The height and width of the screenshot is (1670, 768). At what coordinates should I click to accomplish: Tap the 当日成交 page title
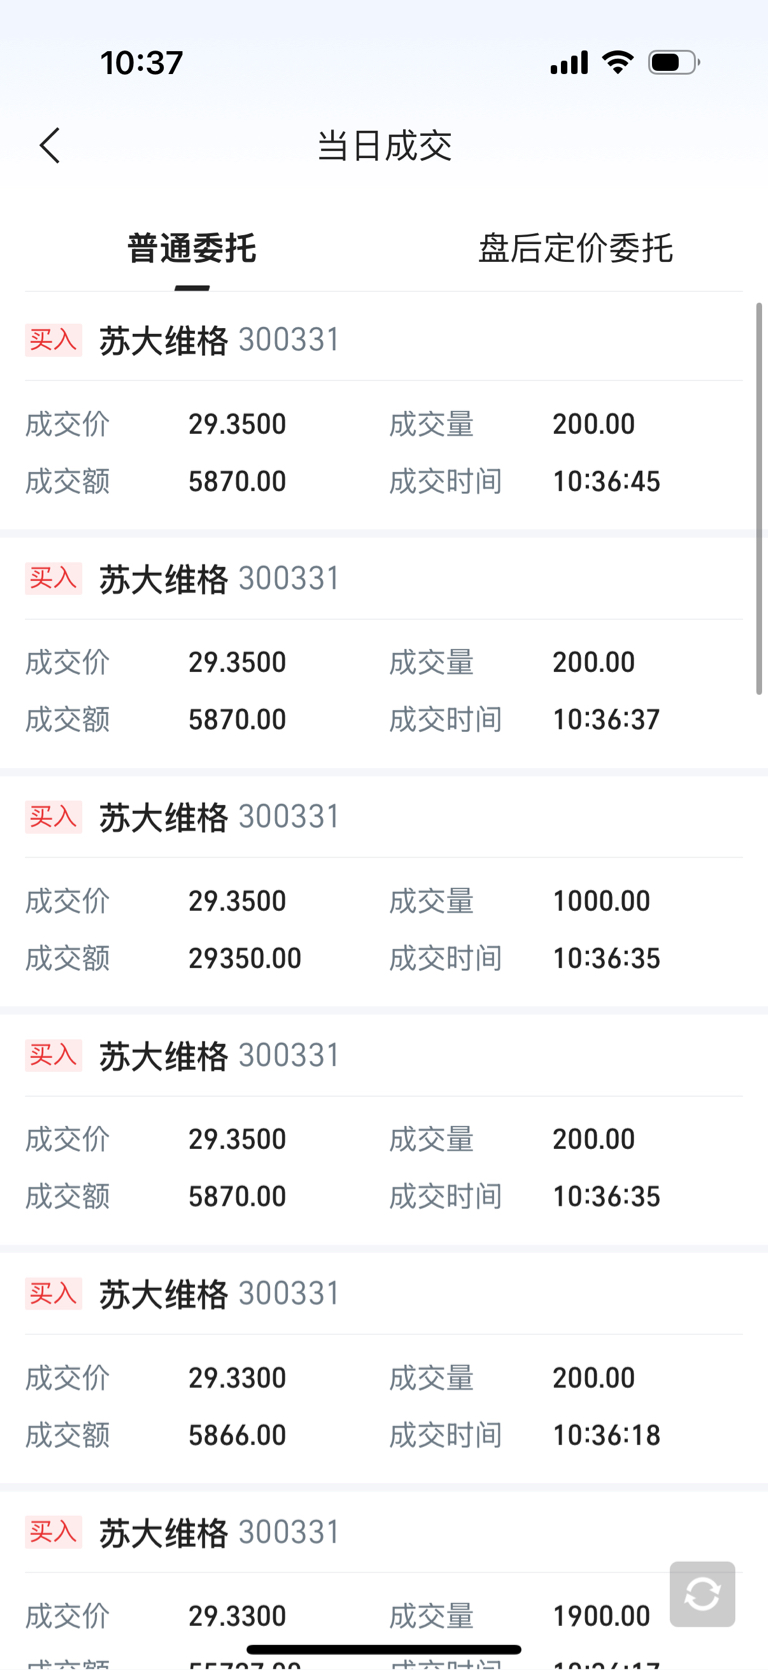(x=384, y=146)
